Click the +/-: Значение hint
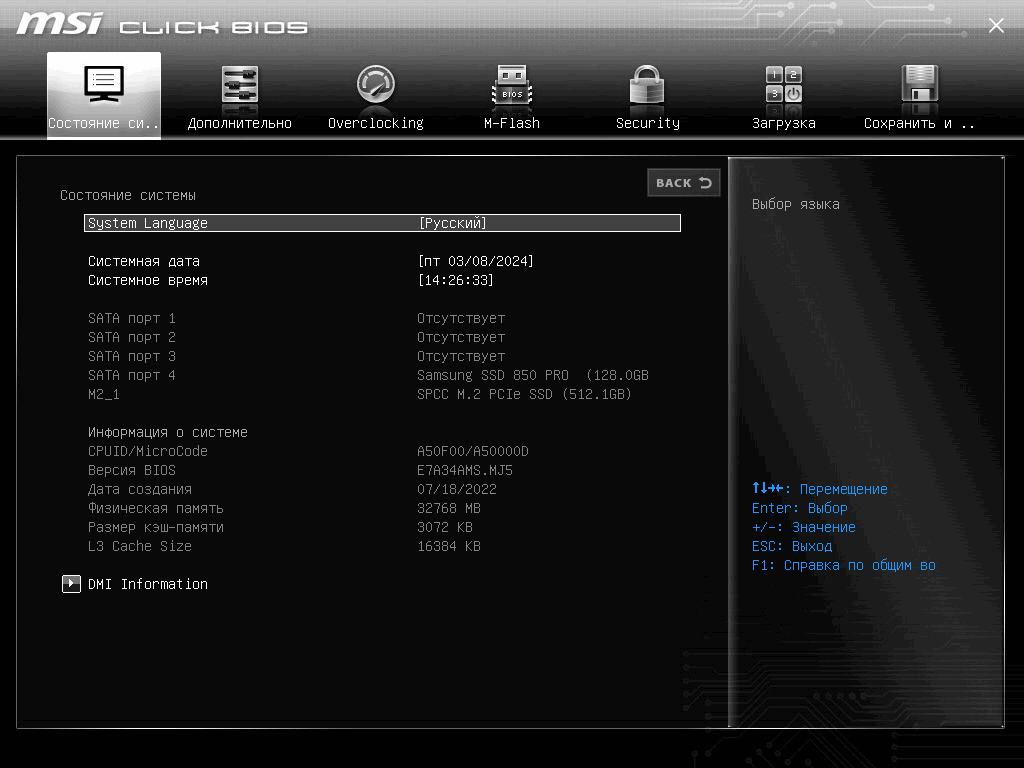This screenshot has width=1024, height=768. click(803, 526)
